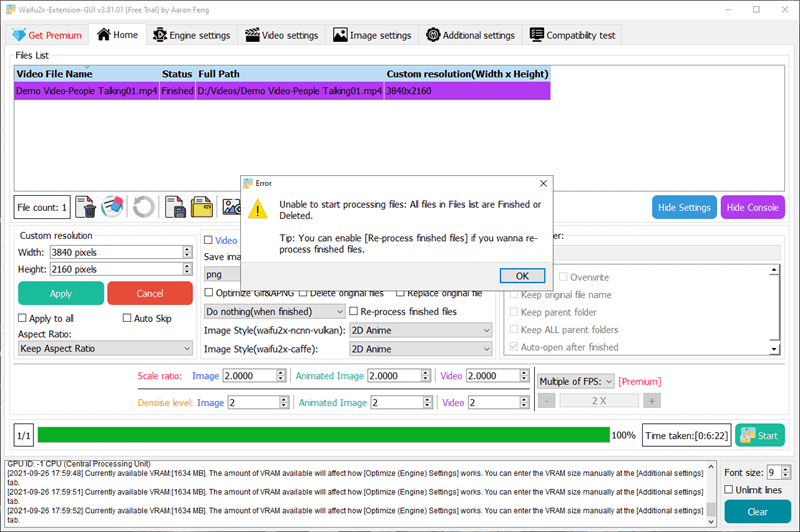The image size is (800, 532).
Task: Change the Font size spinner value
Action: pos(785,472)
